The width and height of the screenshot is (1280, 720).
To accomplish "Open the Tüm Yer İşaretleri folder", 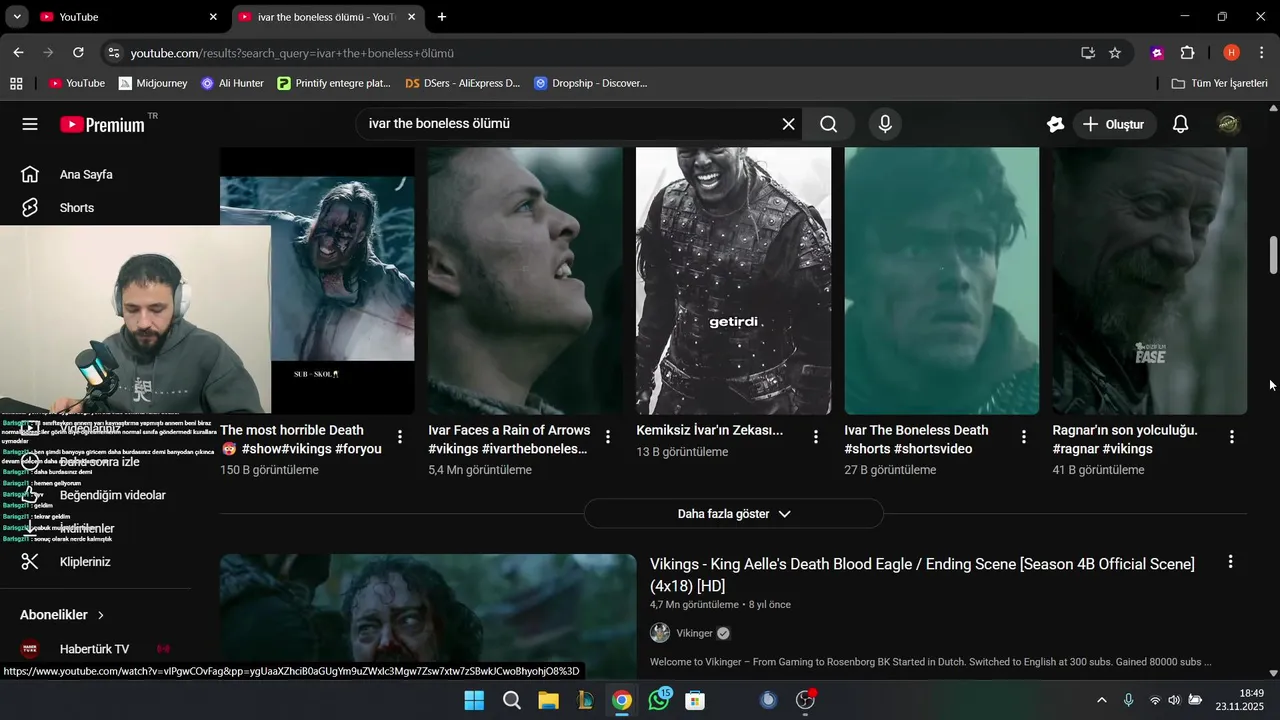I will (x=1220, y=83).
